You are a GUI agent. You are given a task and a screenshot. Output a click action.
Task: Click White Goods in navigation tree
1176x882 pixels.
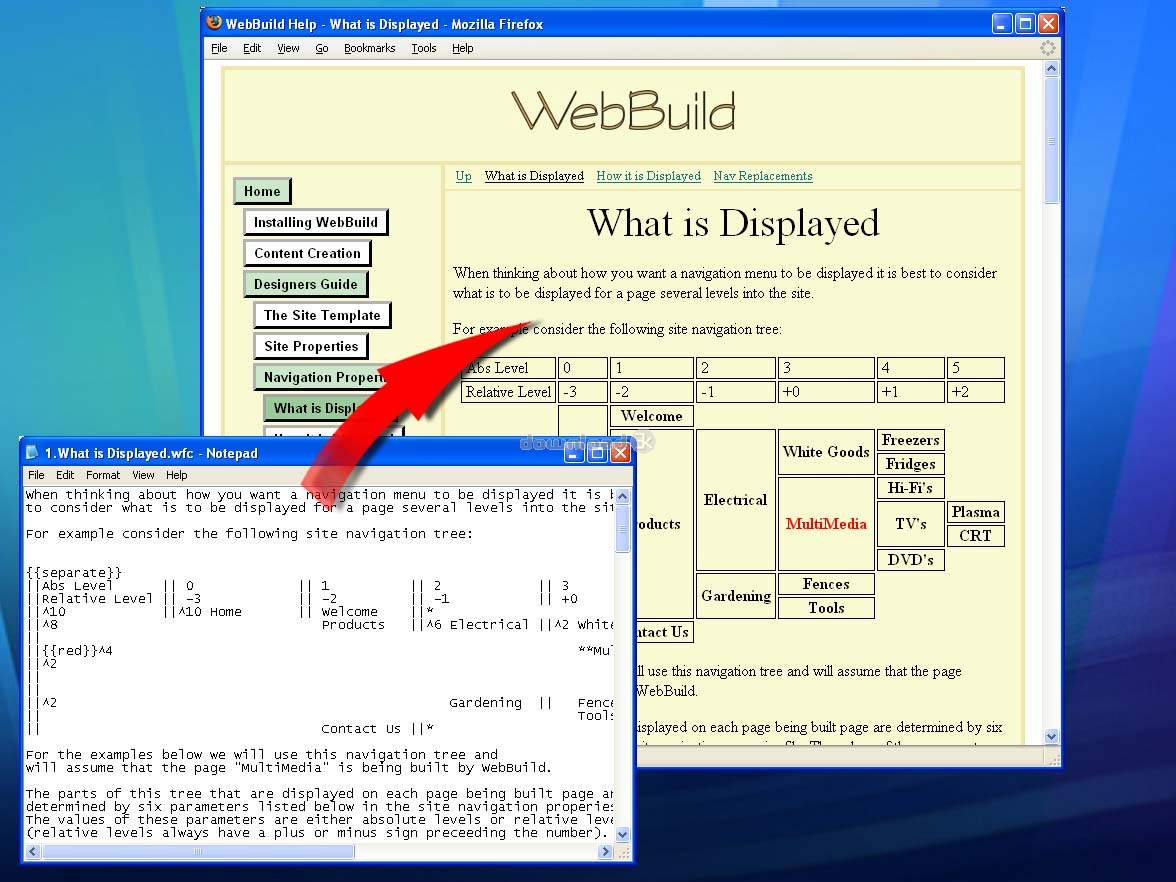826,452
